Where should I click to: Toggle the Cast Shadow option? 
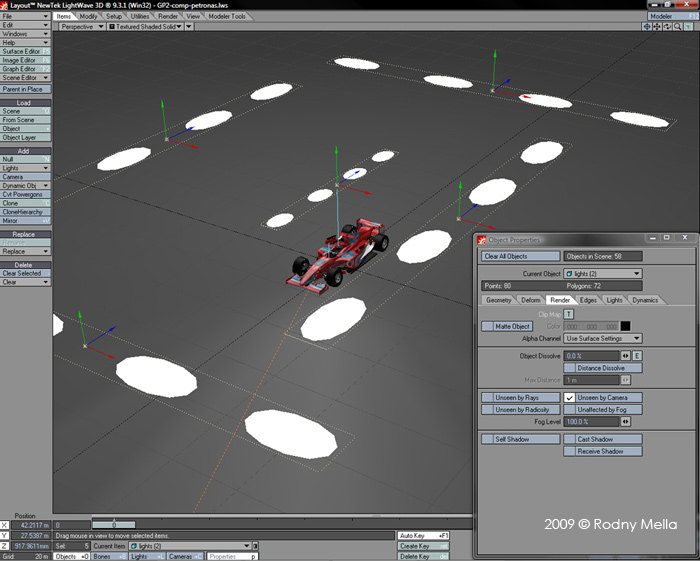click(603, 439)
